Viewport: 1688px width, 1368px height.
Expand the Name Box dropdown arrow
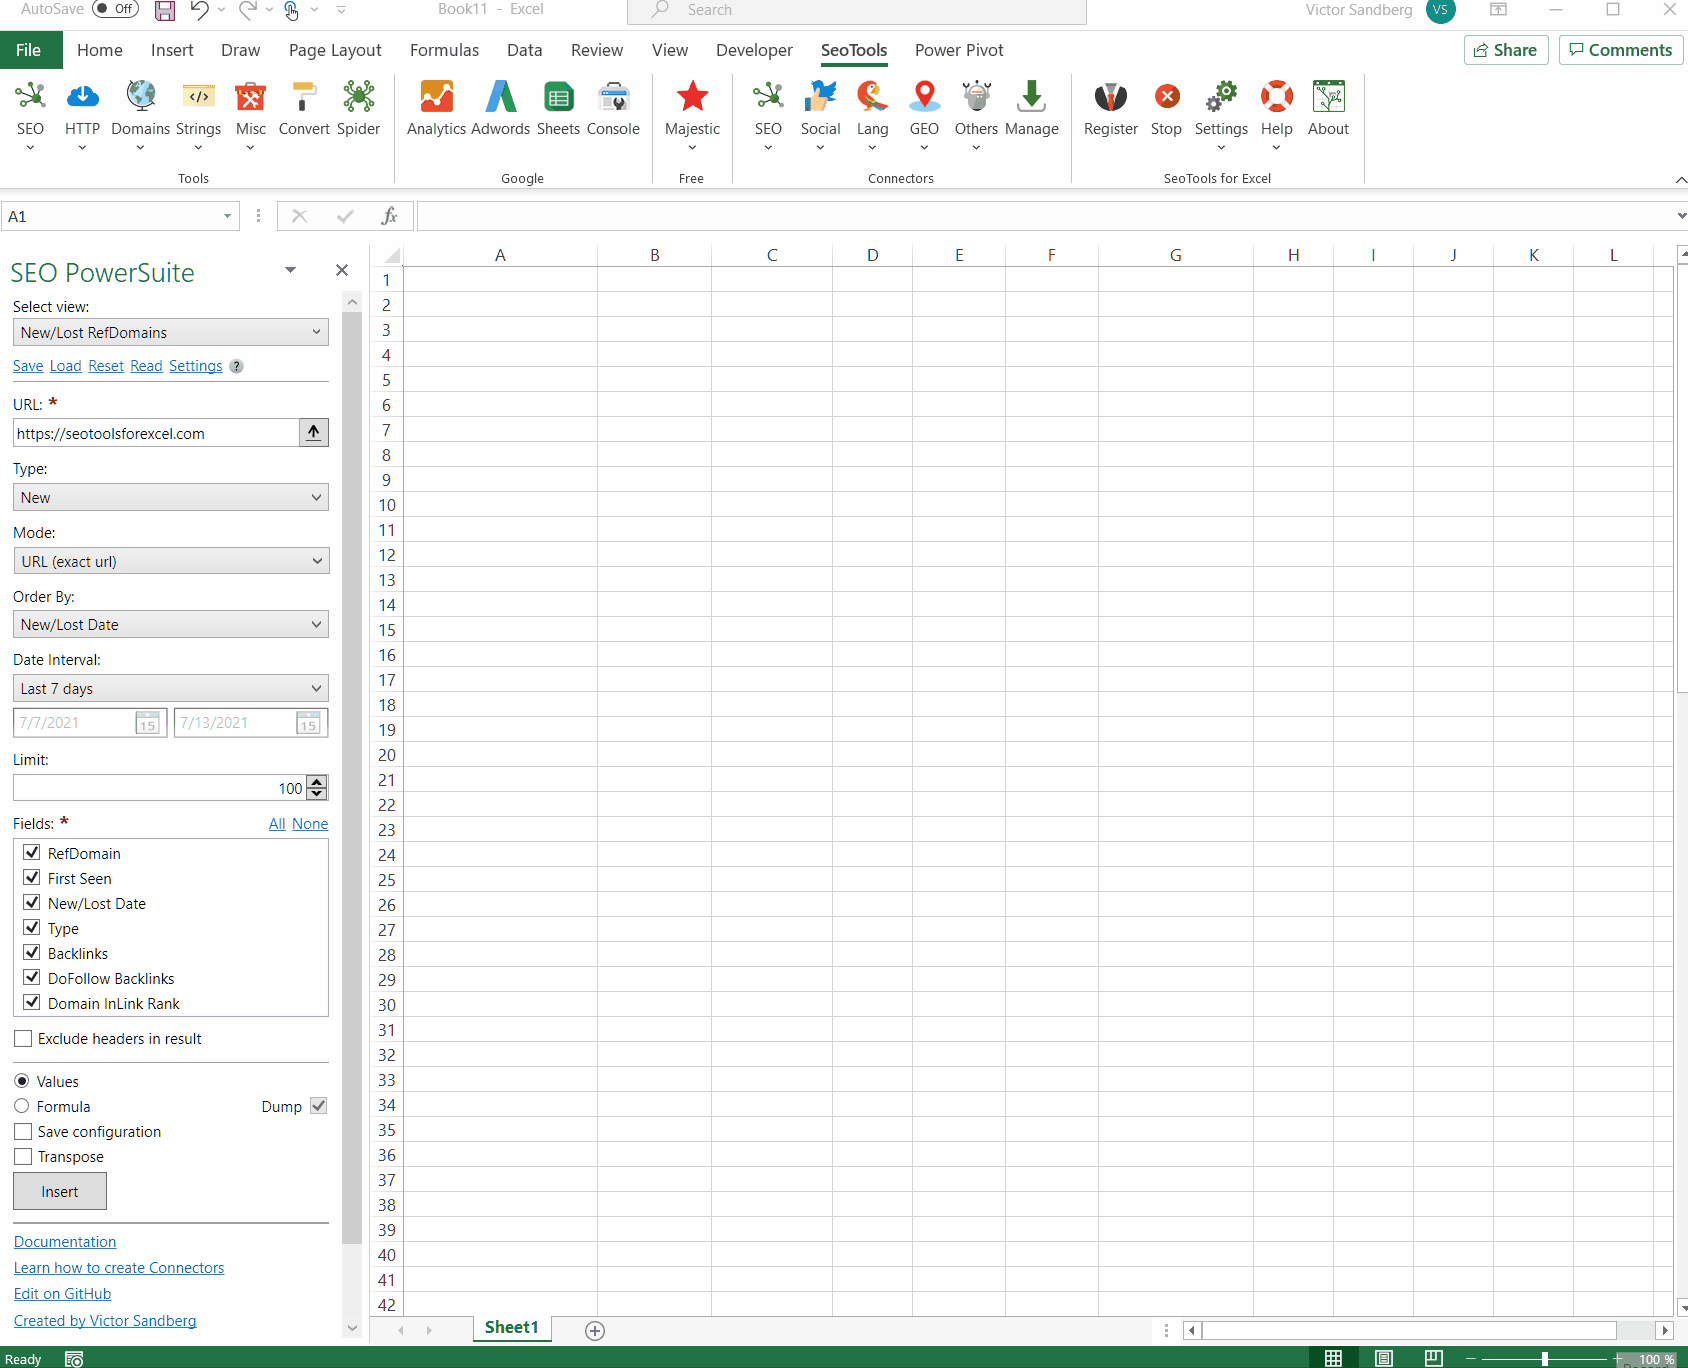227,216
